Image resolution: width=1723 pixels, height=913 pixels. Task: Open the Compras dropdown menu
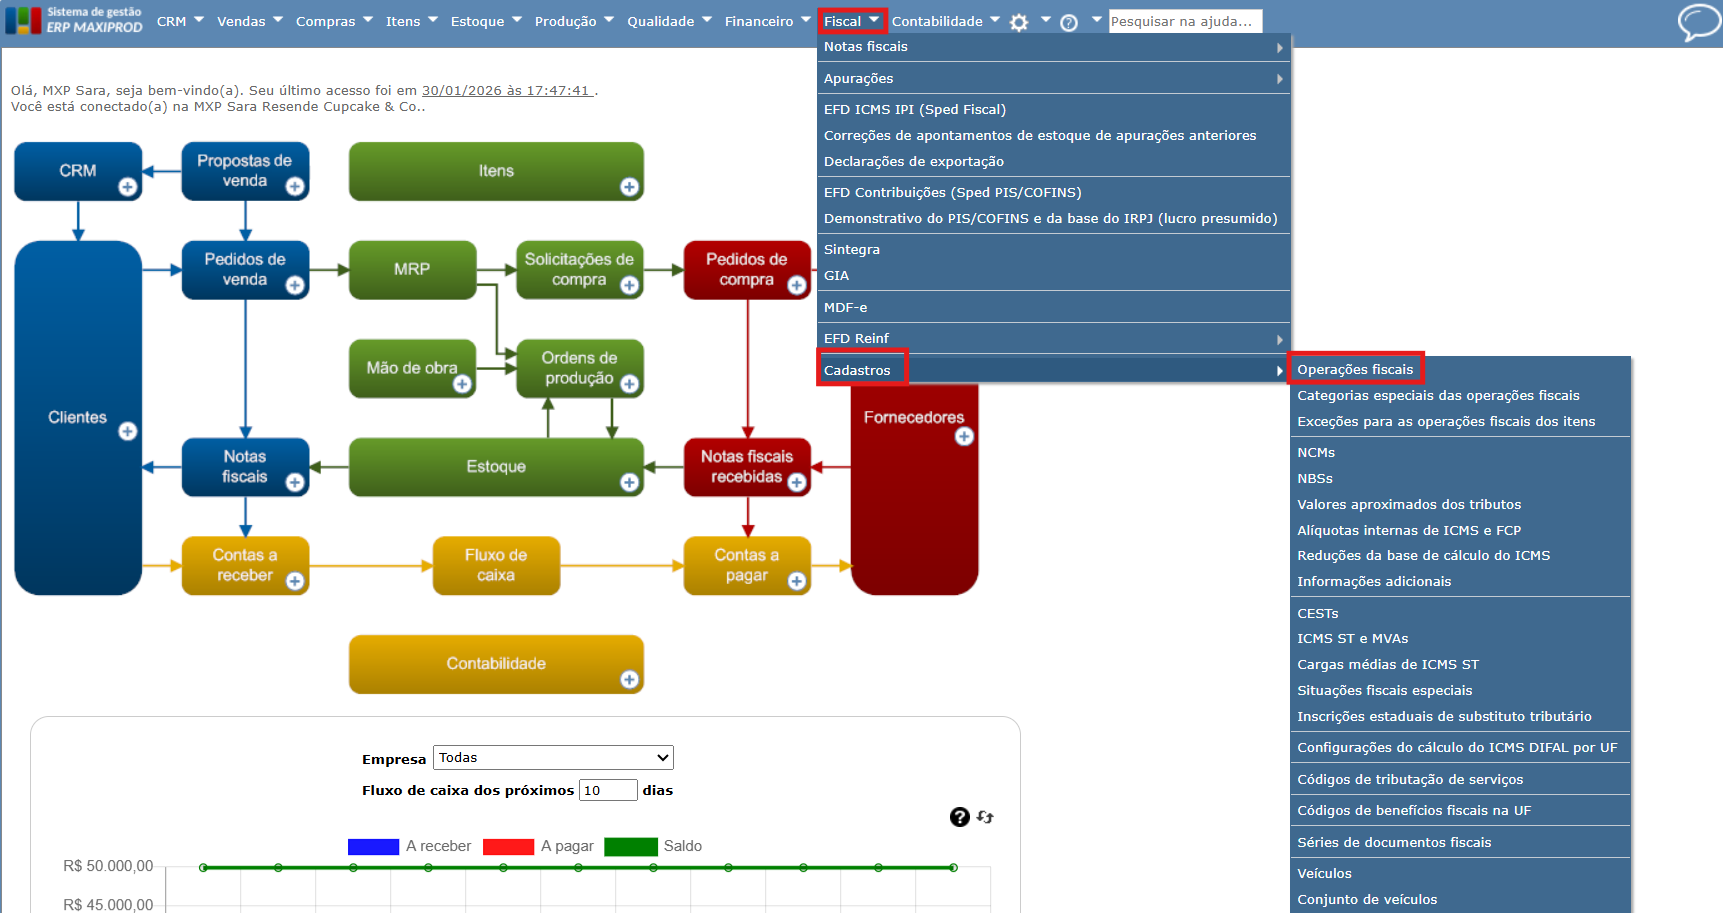[x=334, y=21]
